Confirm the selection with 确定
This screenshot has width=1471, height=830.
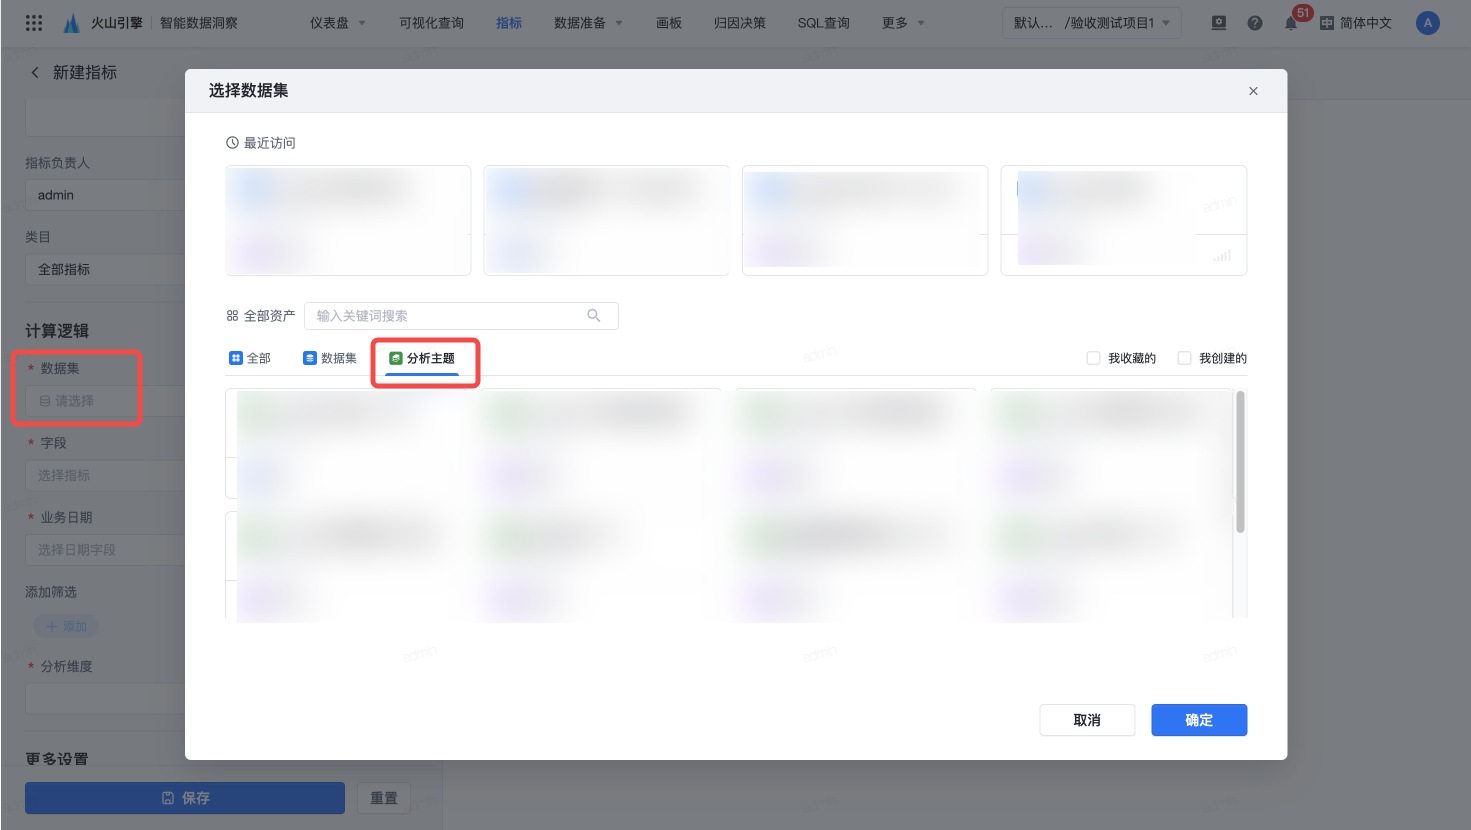coord(1199,720)
